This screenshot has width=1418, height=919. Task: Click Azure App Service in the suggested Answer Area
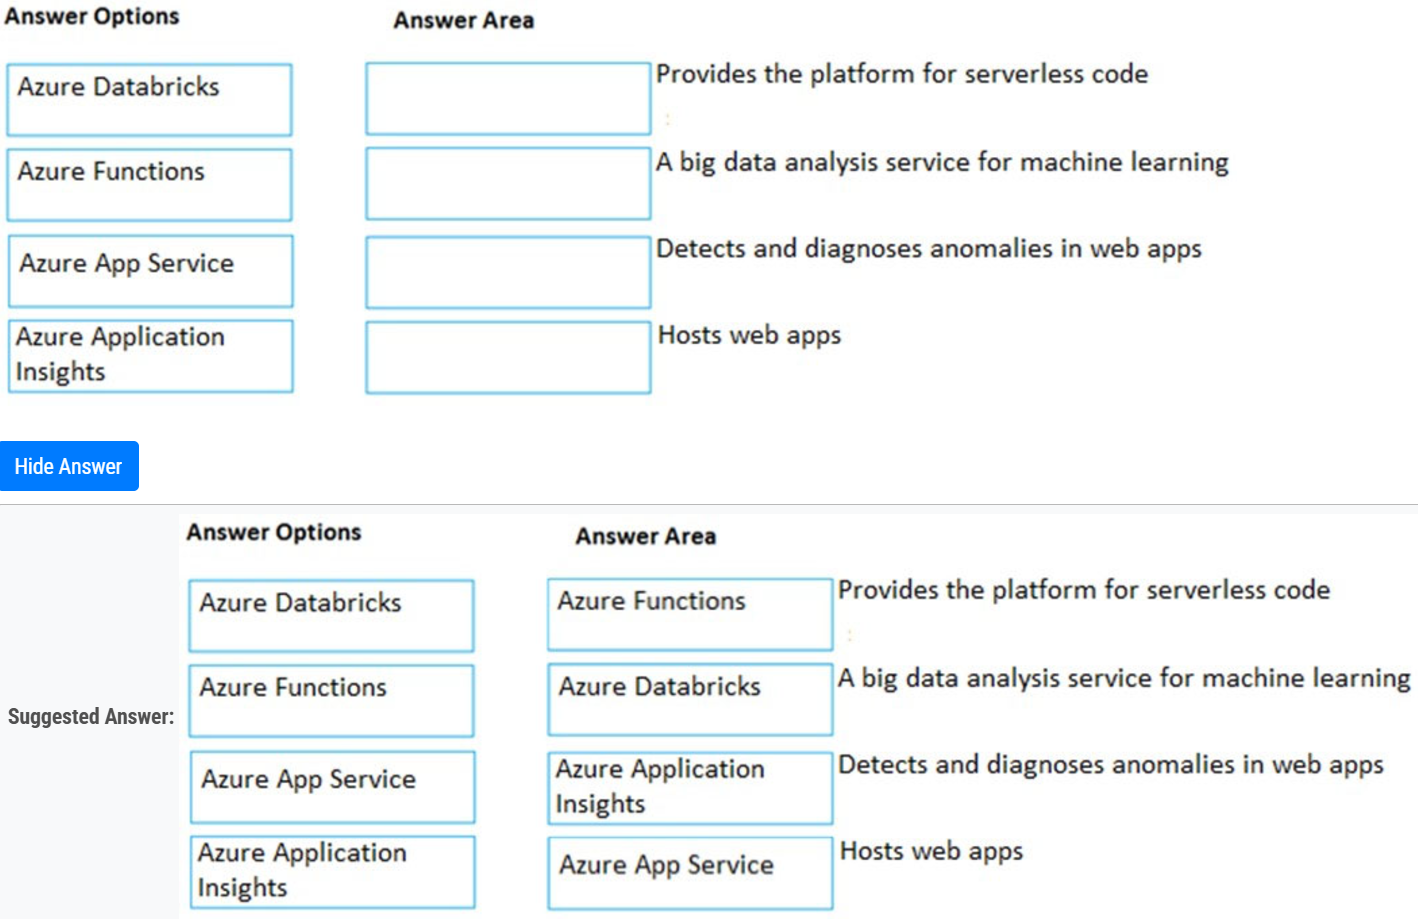(690, 873)
